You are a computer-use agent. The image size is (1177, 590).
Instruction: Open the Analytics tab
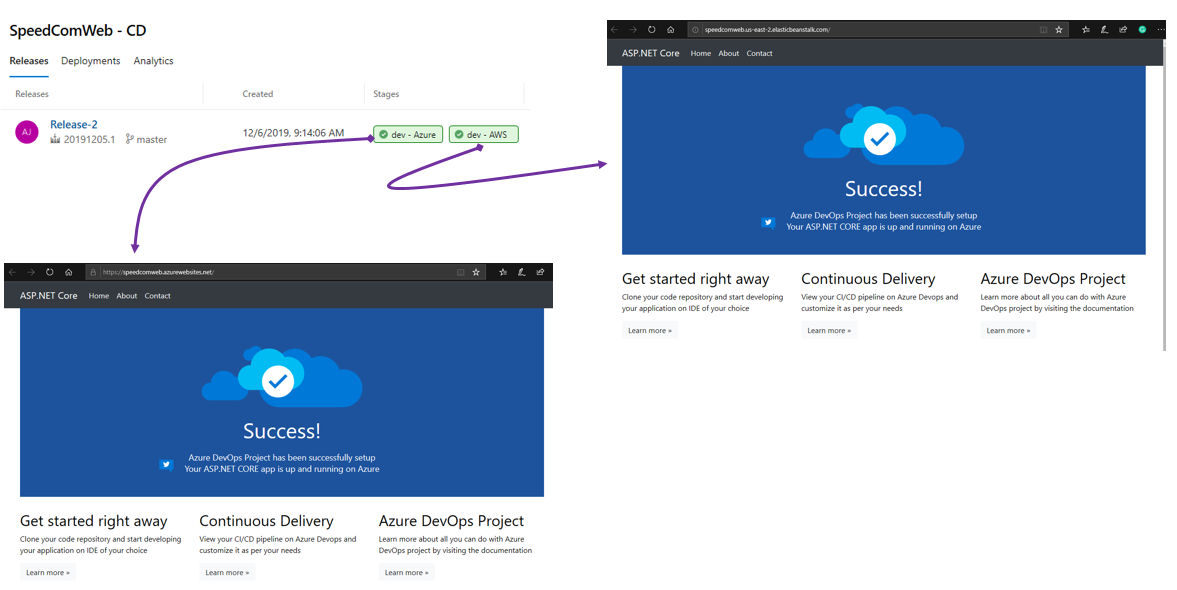point(153,61)
